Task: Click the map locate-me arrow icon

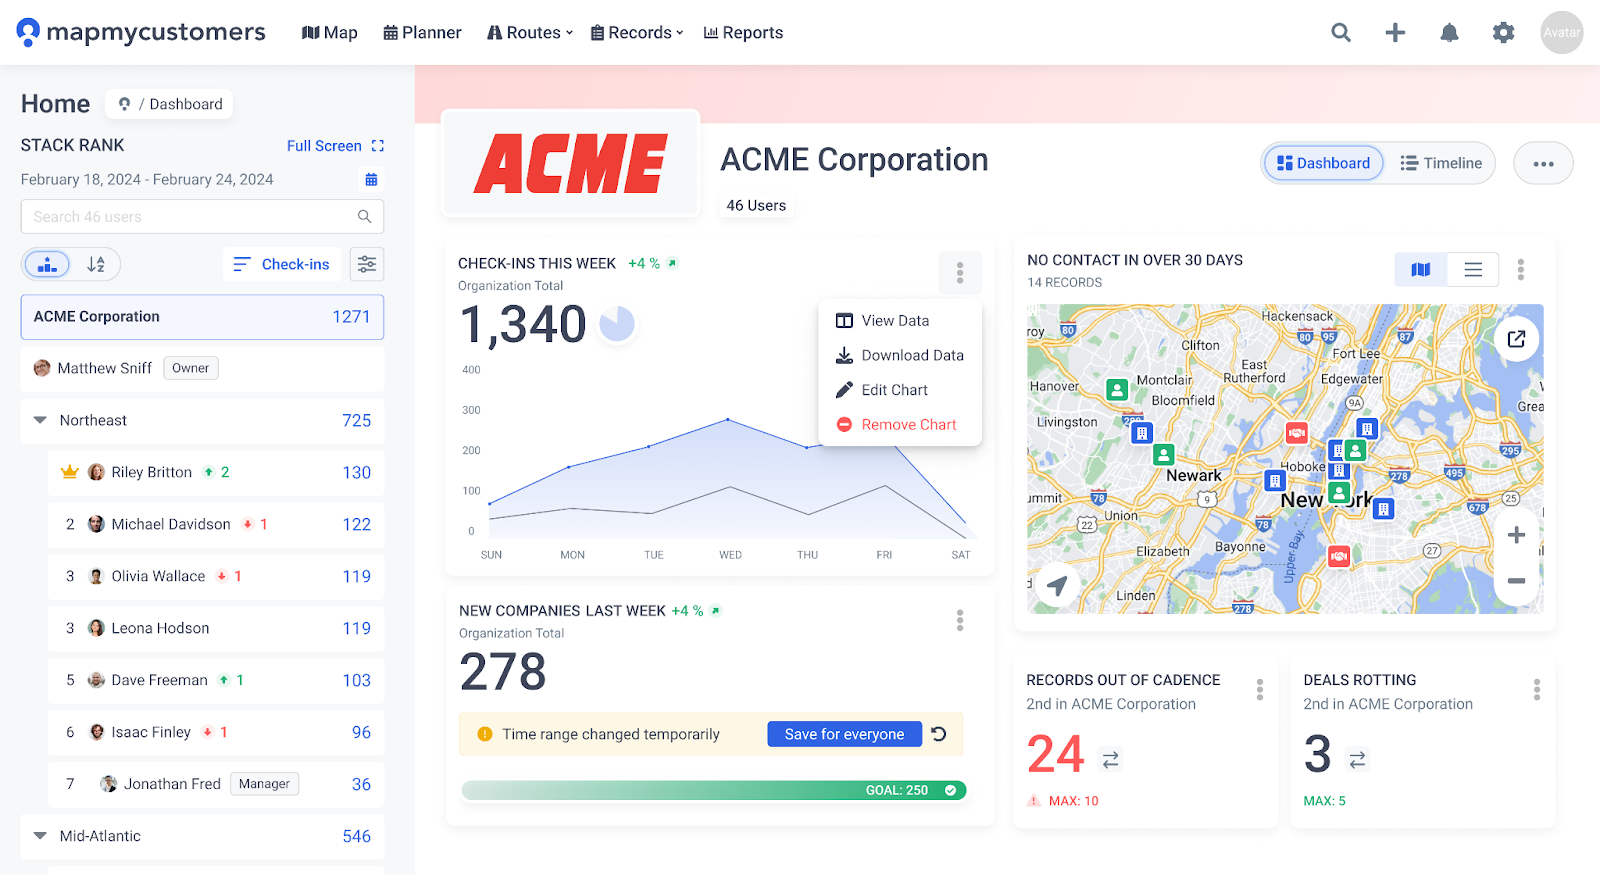Action: click(x=1057, y=585)
